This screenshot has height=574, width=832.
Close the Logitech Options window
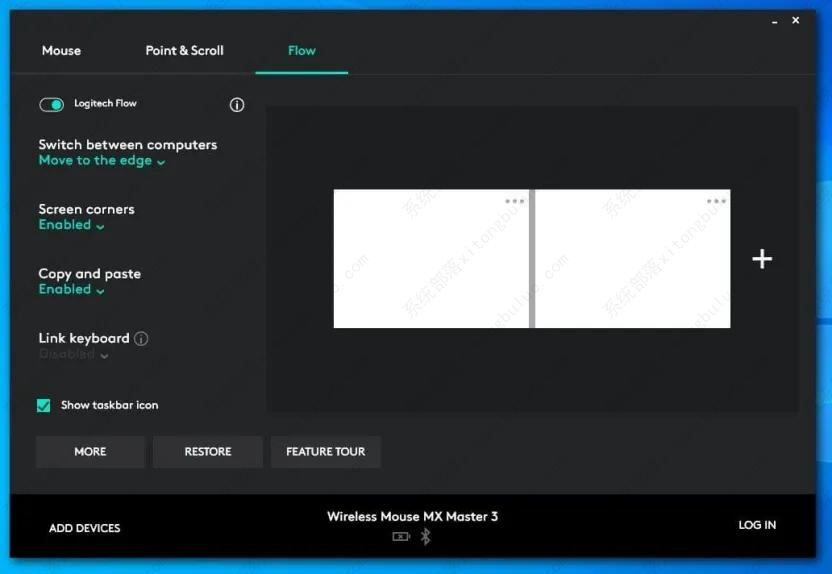(x=795, y=20)
